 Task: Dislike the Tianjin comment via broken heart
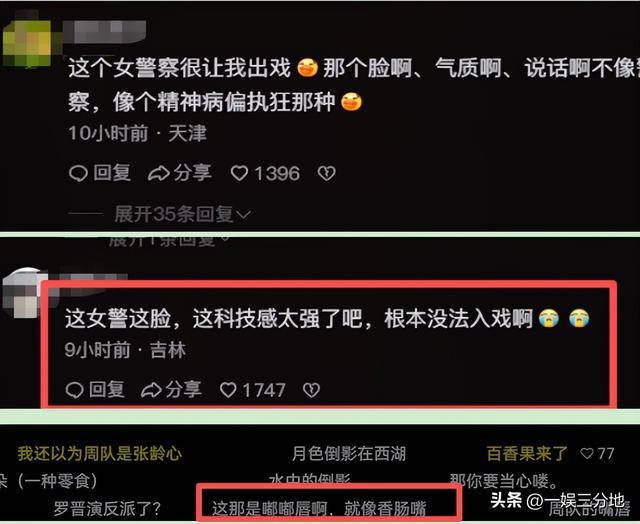click(327, 173)
